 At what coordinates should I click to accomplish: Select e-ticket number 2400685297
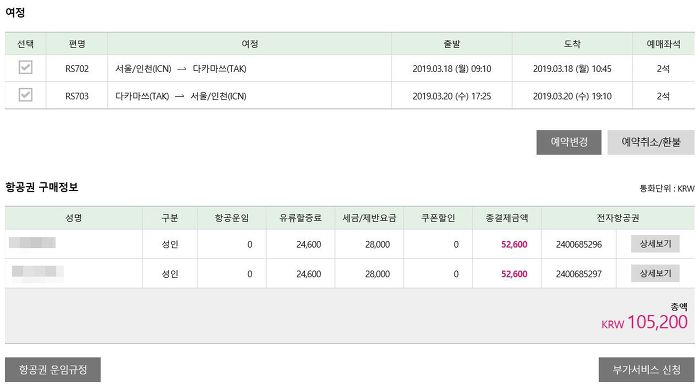(579, 274)
